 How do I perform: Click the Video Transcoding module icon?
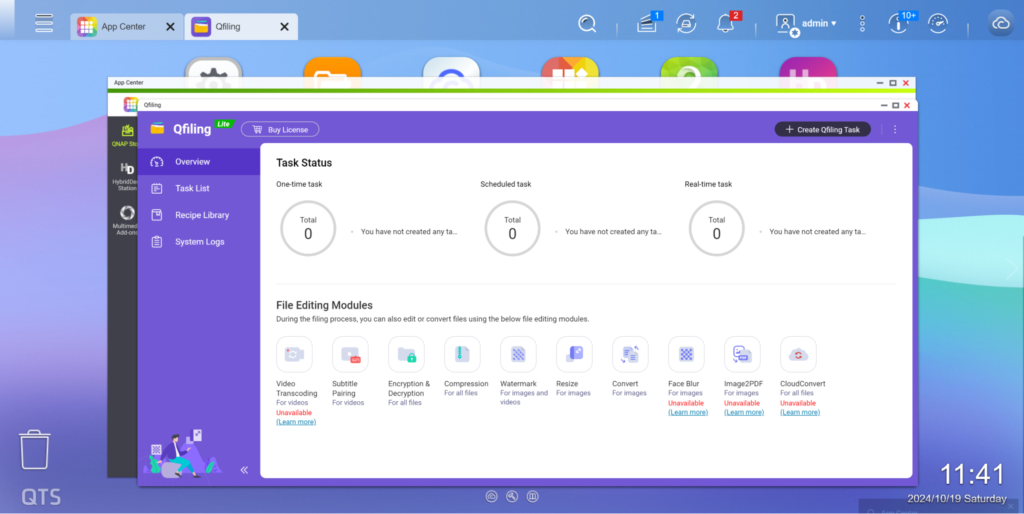tap(294, 354)
